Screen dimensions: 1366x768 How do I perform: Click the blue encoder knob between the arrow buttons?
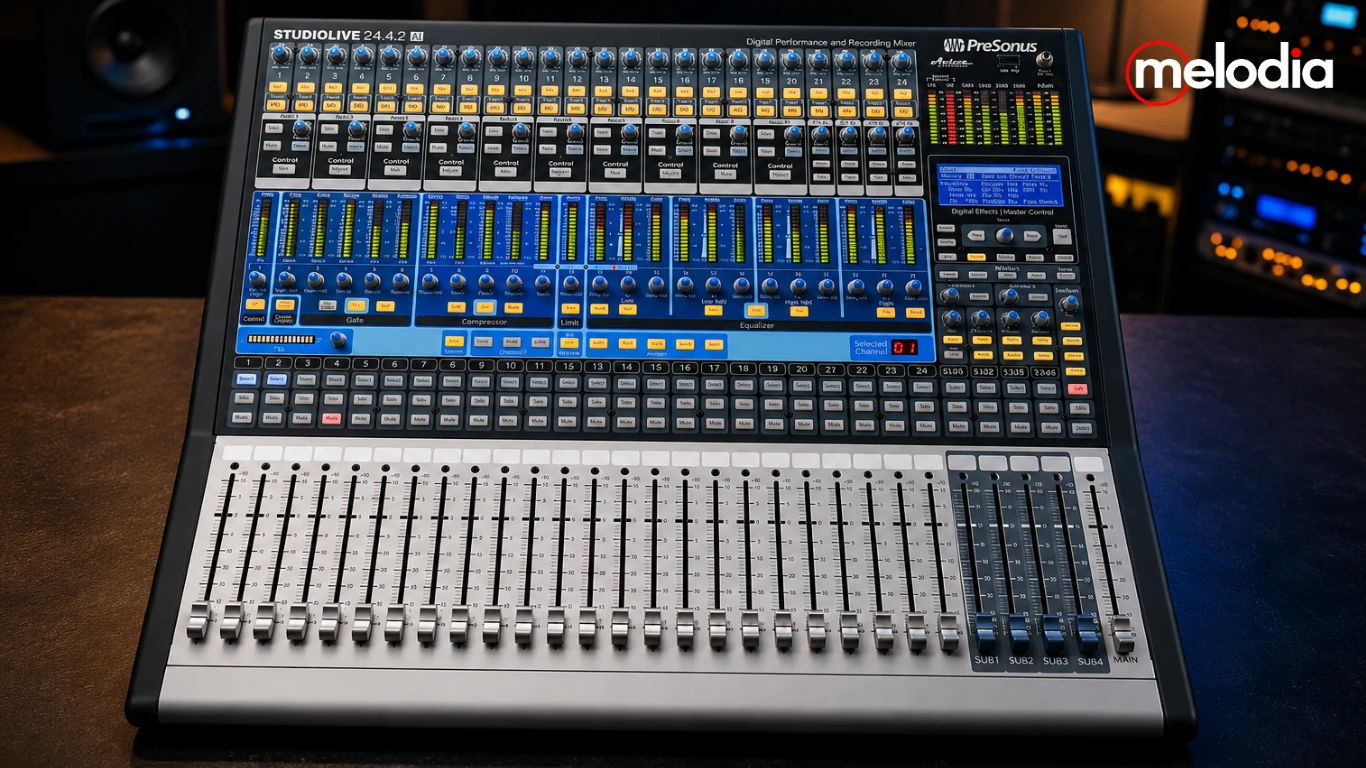pyautogui.click(x=1005, y=236)
